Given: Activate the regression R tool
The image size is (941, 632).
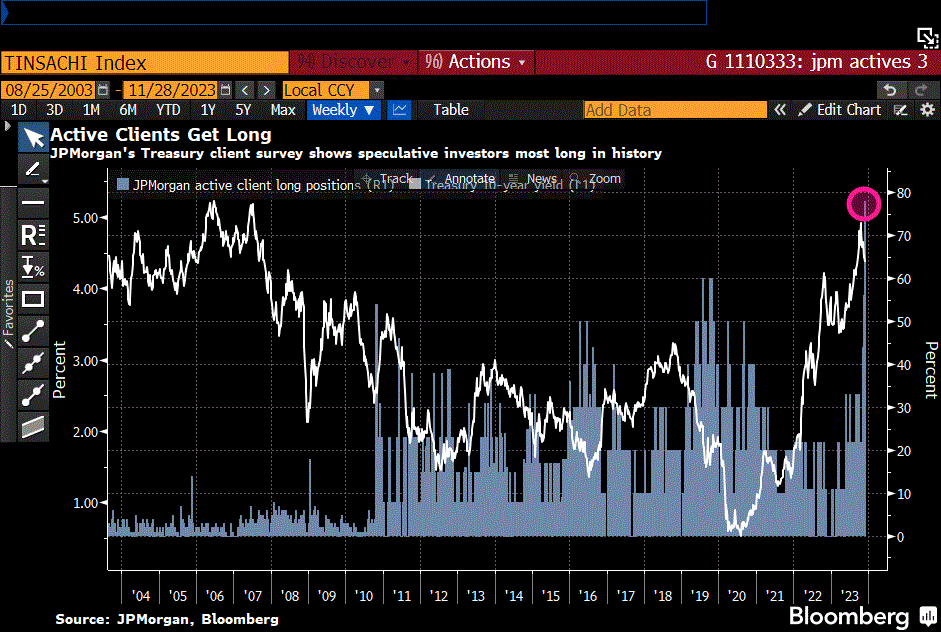Looking at the screenshot, I should [x=33, y=235].
